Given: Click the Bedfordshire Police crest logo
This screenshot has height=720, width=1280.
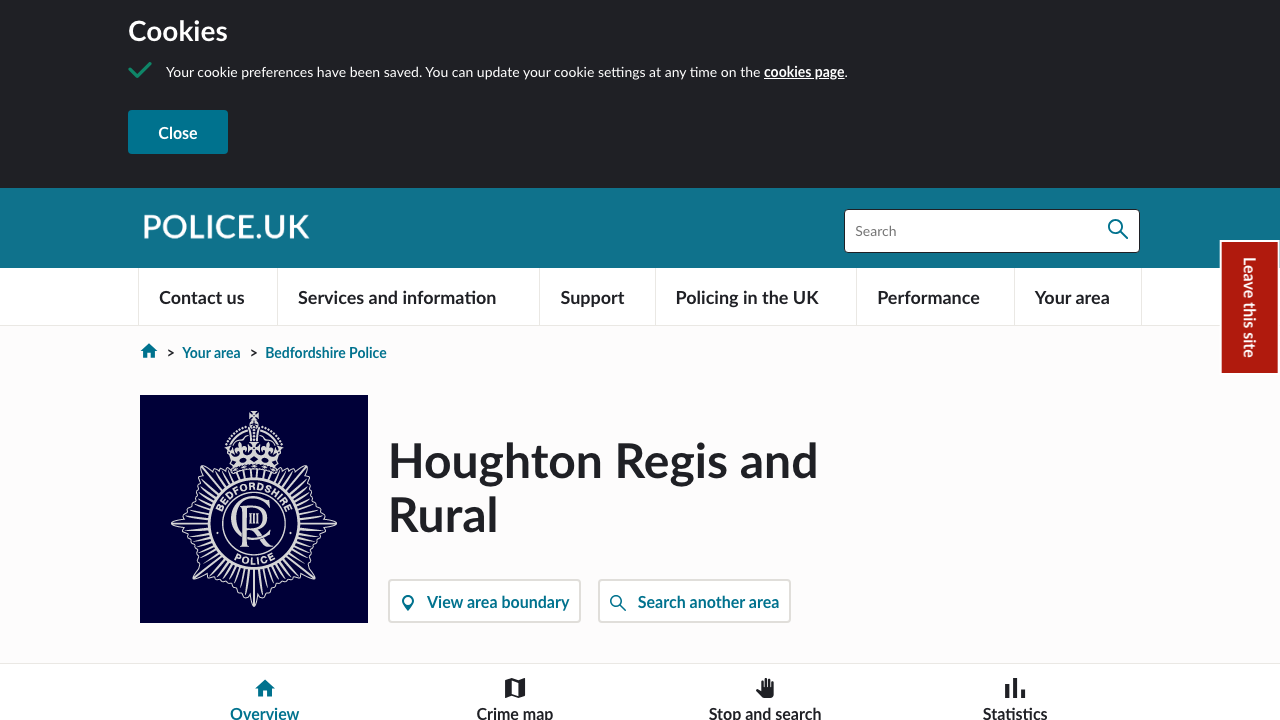Looking at the screenshot, I should point(254,509).
